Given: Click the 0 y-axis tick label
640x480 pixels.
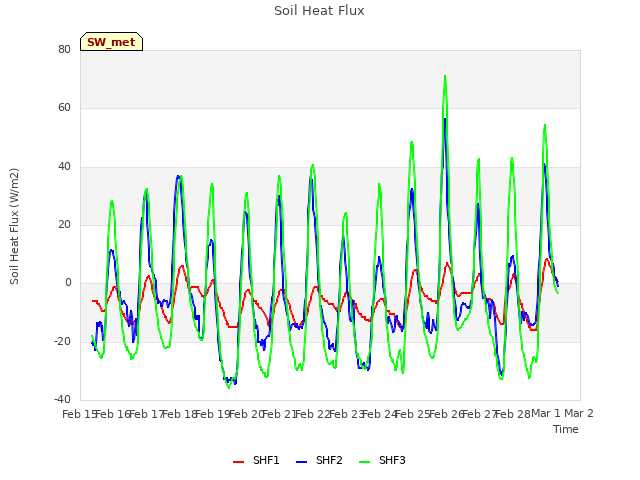Looking at the screenshot, I should point(68,283).
